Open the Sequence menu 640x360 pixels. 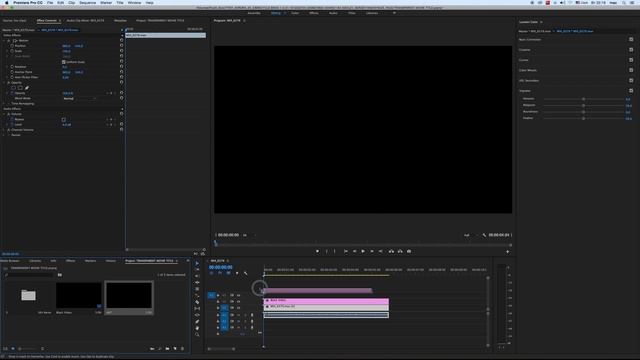87,2
